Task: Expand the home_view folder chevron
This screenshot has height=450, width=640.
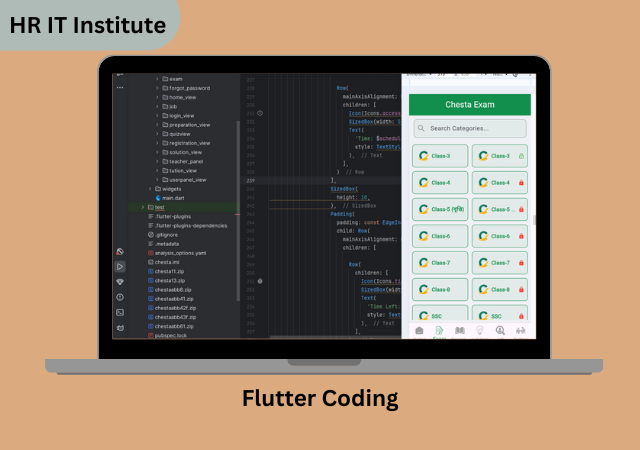Action: (157, 97)
